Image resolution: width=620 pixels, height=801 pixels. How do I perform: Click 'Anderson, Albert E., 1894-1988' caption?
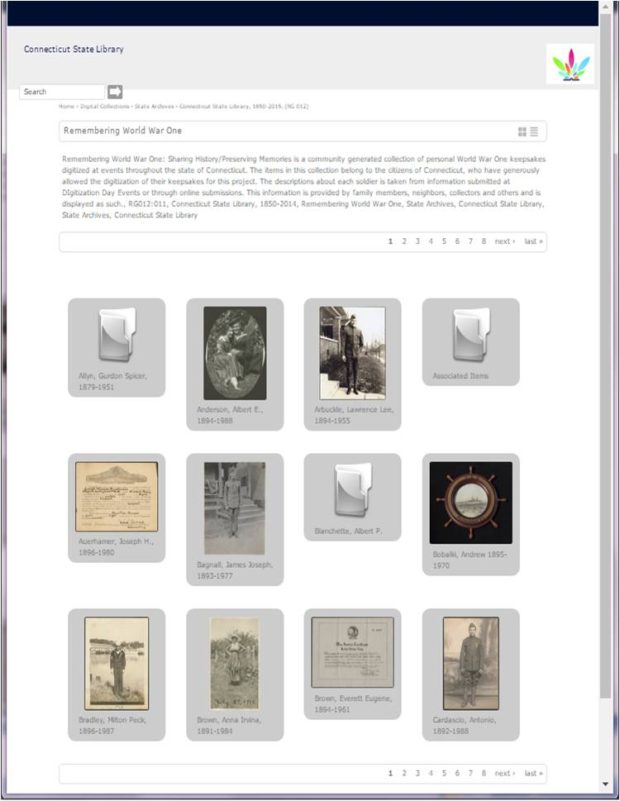(230, 415)
